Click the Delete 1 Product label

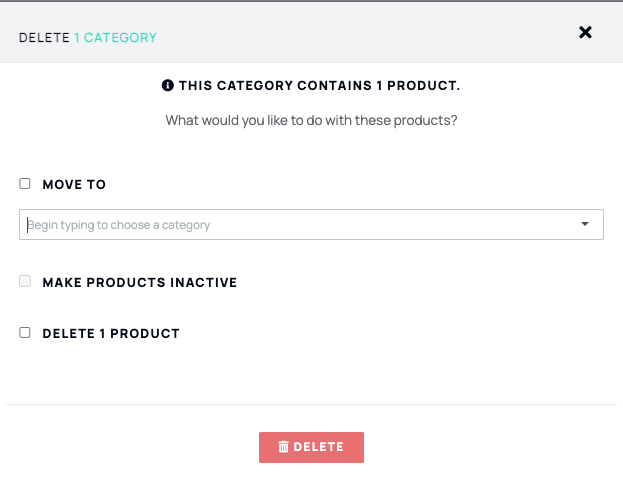tap(111, 333)
